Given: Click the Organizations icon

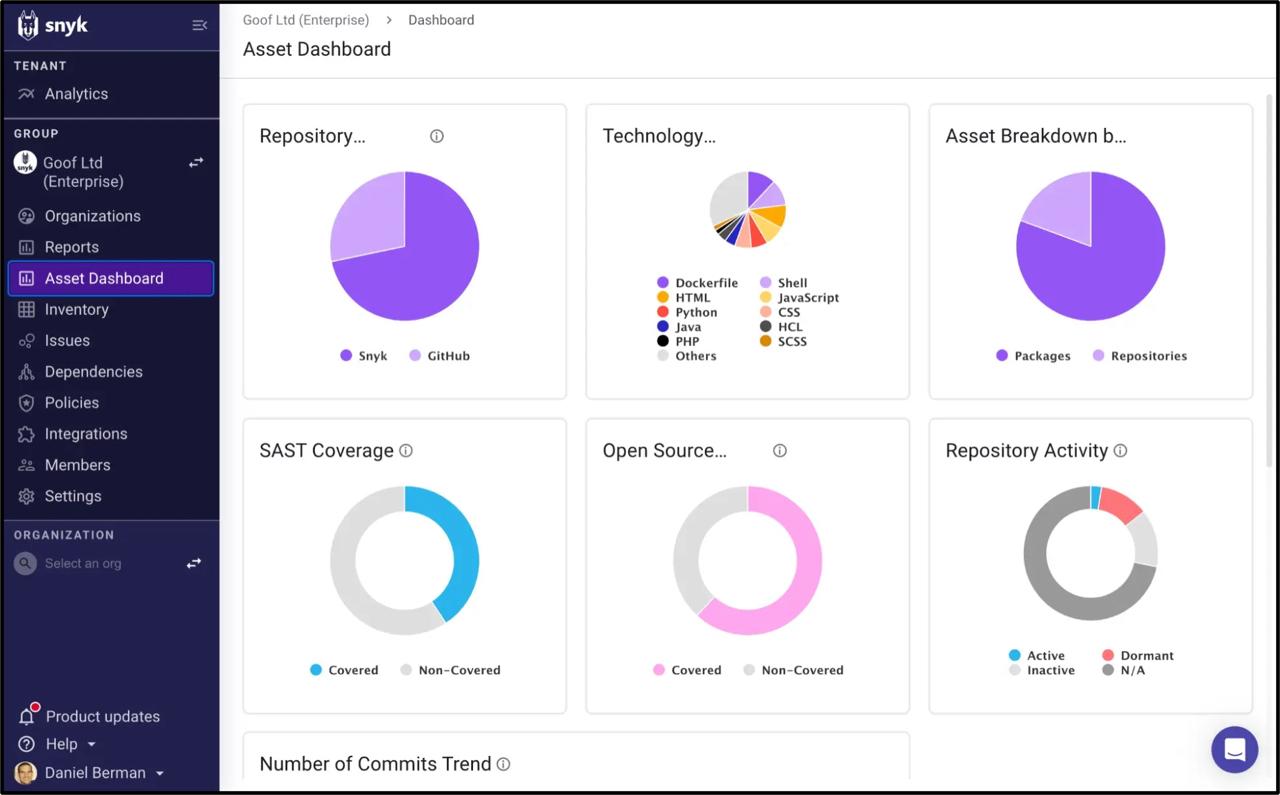Looking at the screenshot, I should coord(27,216).
